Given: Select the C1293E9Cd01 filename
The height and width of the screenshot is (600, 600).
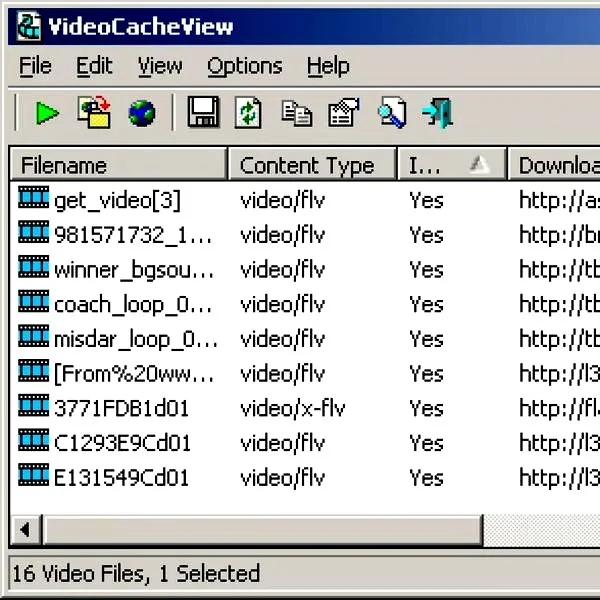Looking at the screenshot, I should pyautogui.click(x=122, y=443).
